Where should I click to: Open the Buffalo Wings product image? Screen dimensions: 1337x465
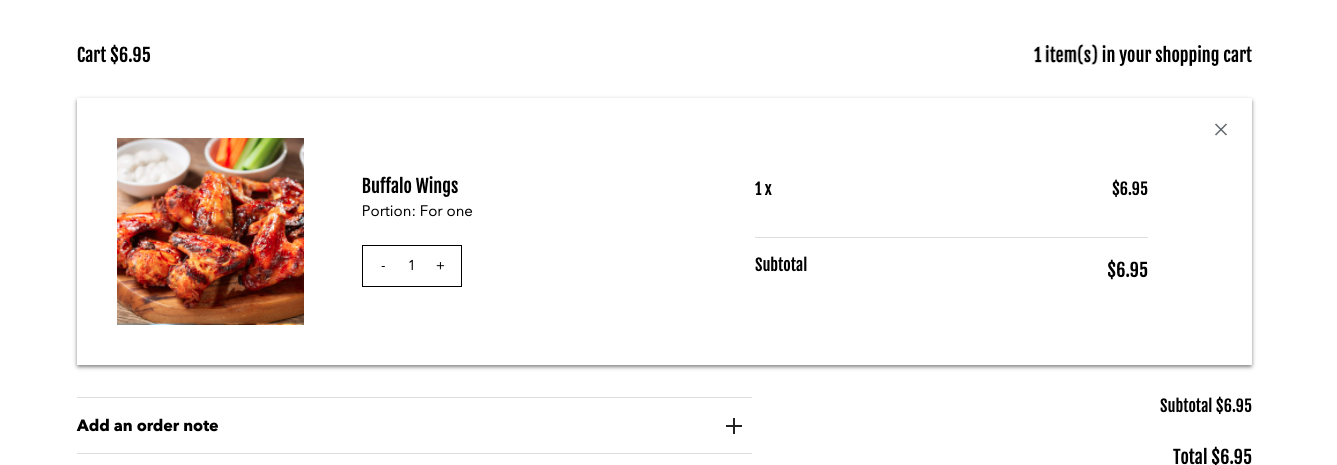point(210,231)
